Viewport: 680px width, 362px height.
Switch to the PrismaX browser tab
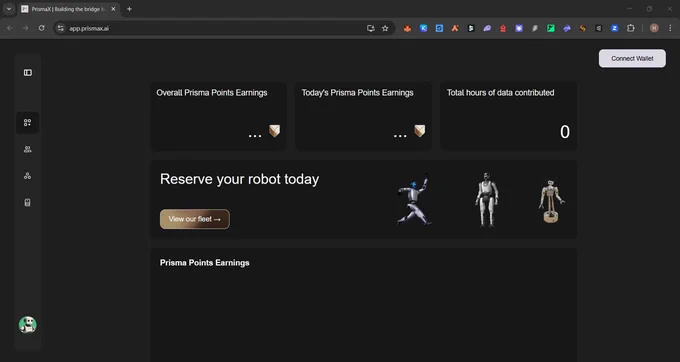point(69,9)
